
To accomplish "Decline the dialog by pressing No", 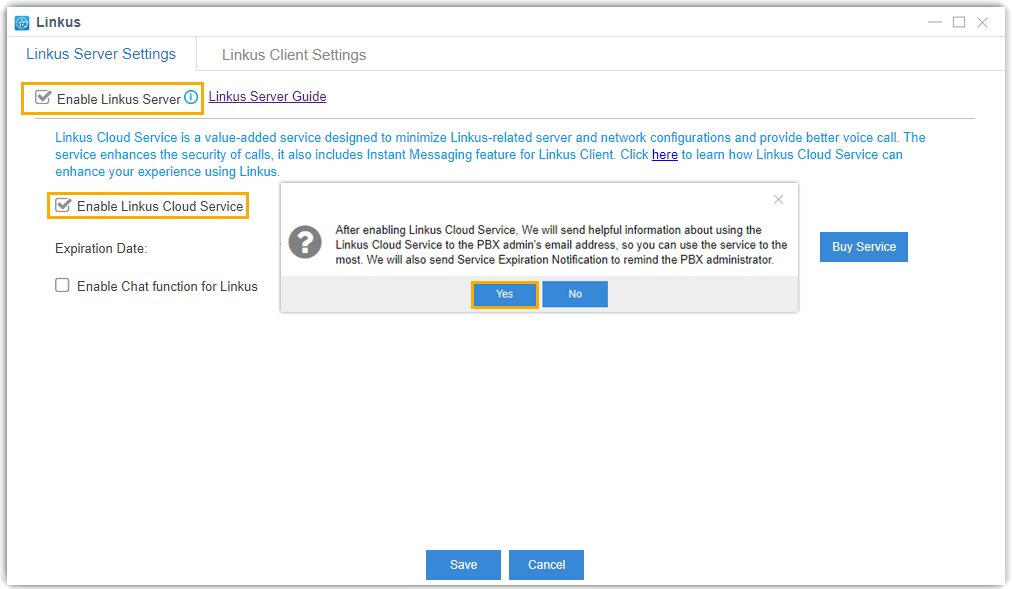I will pos(575,294).
